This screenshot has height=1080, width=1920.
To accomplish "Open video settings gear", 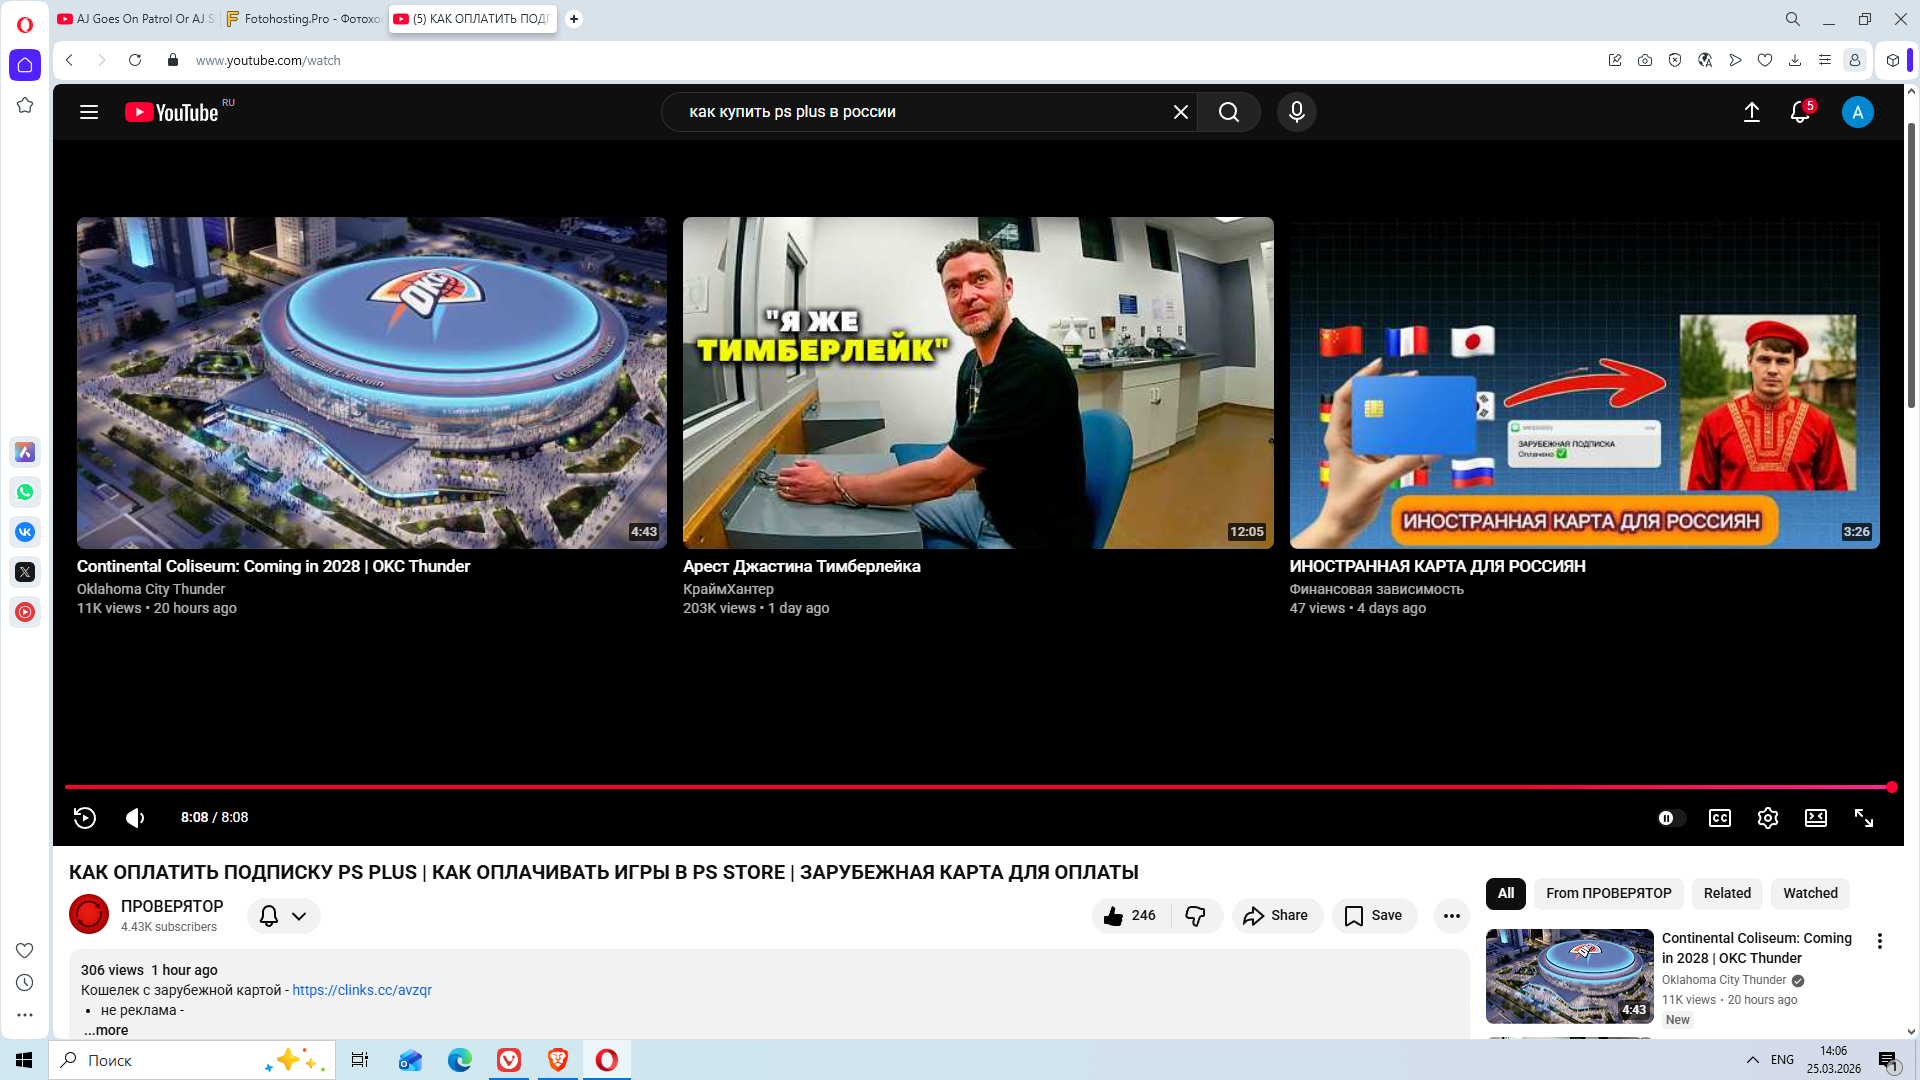I will pos(1768,818).
